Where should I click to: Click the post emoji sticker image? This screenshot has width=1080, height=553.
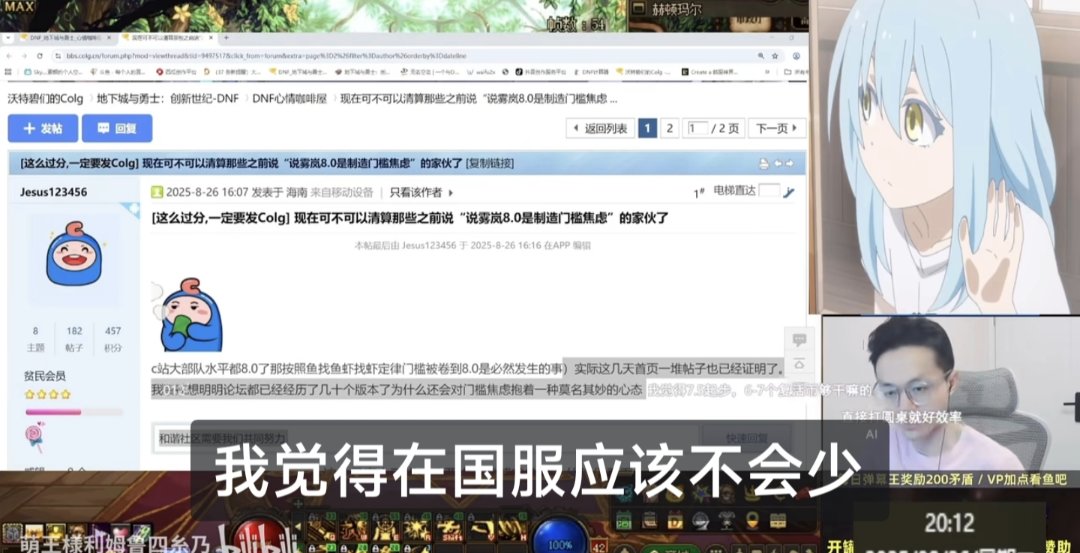click(x=187, y=315)
